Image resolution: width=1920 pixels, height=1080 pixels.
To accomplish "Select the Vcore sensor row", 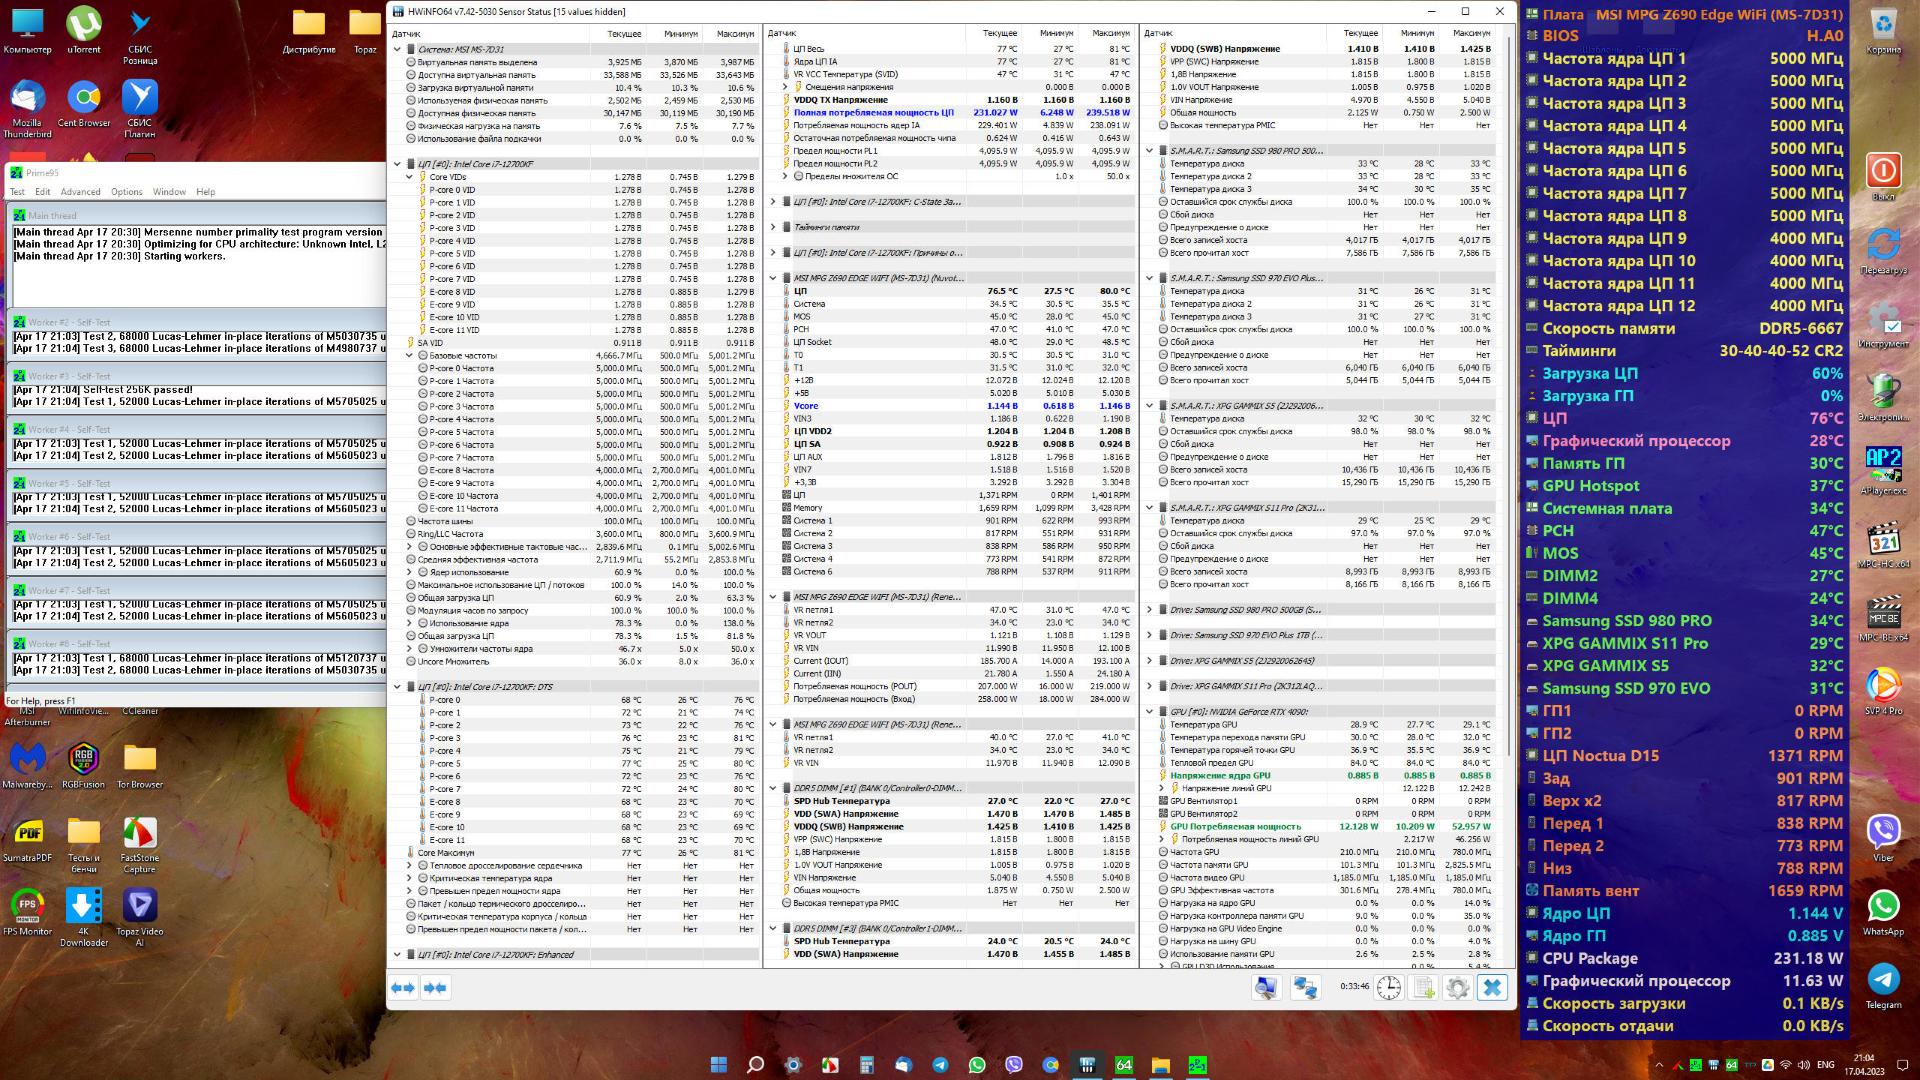I will [806, 406].
